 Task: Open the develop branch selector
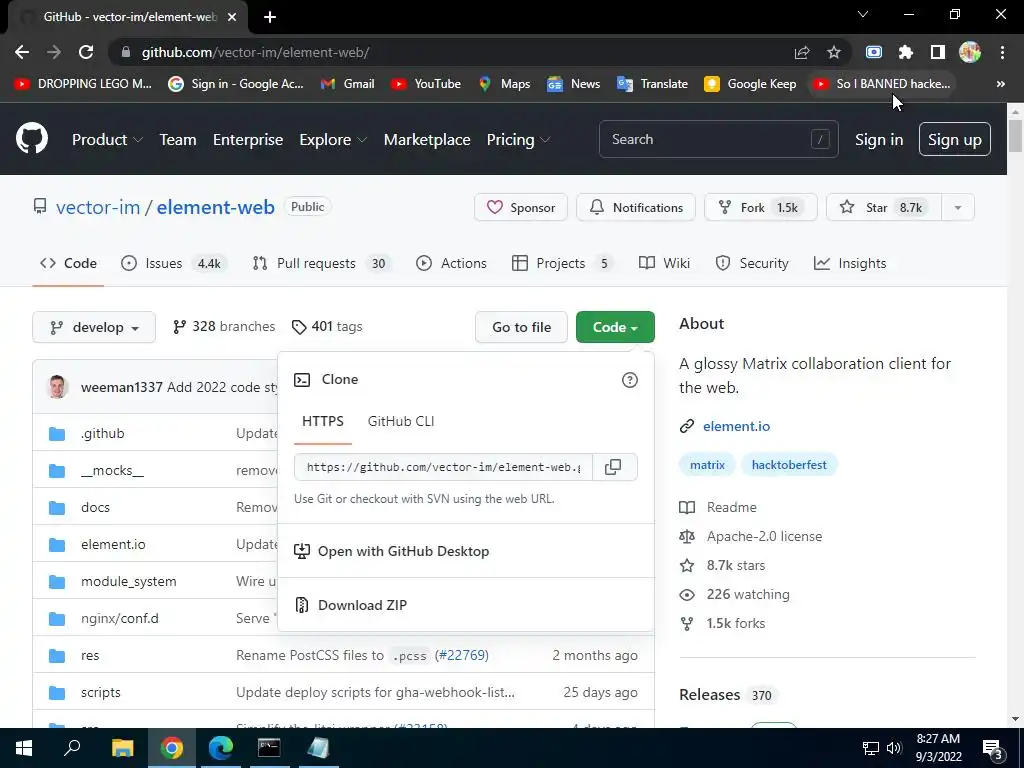(94, 327)
